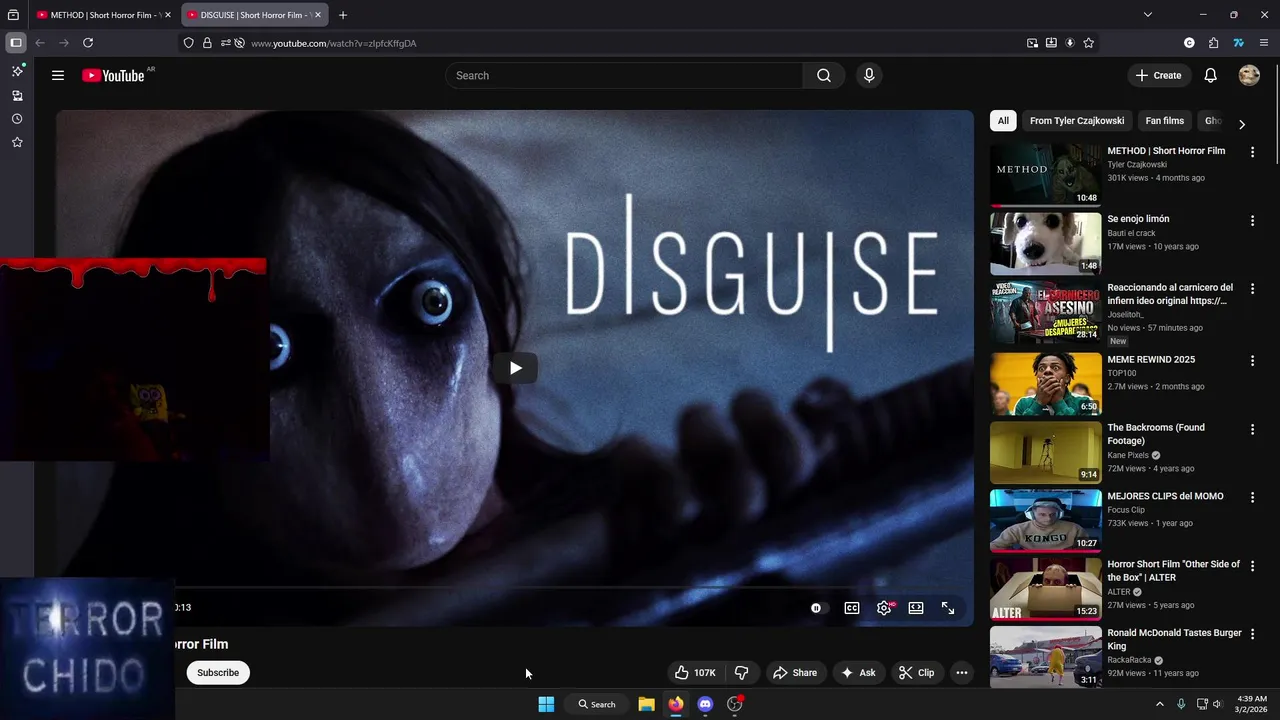Screen dimensions: 1280x720
Task: Open options for Ronald McDonald Tastes Burger King
Action: (1252, 635)
